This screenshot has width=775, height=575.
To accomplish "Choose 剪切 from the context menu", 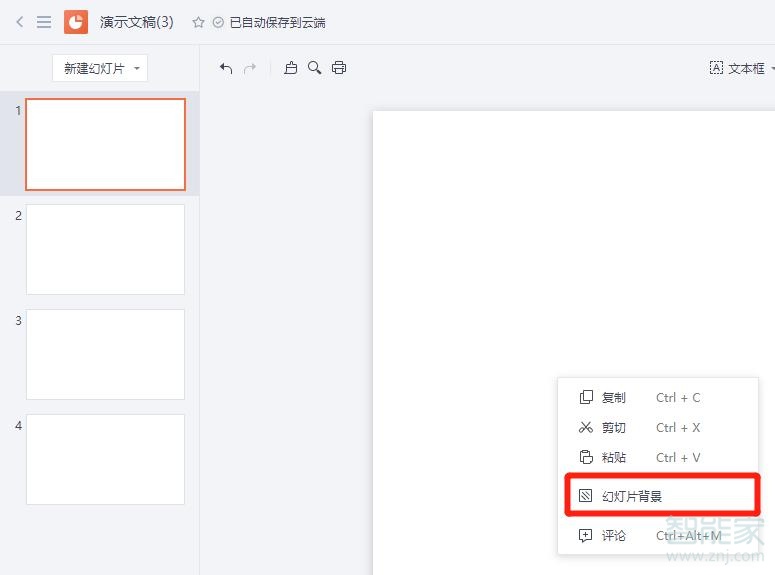I will [613, 427].
